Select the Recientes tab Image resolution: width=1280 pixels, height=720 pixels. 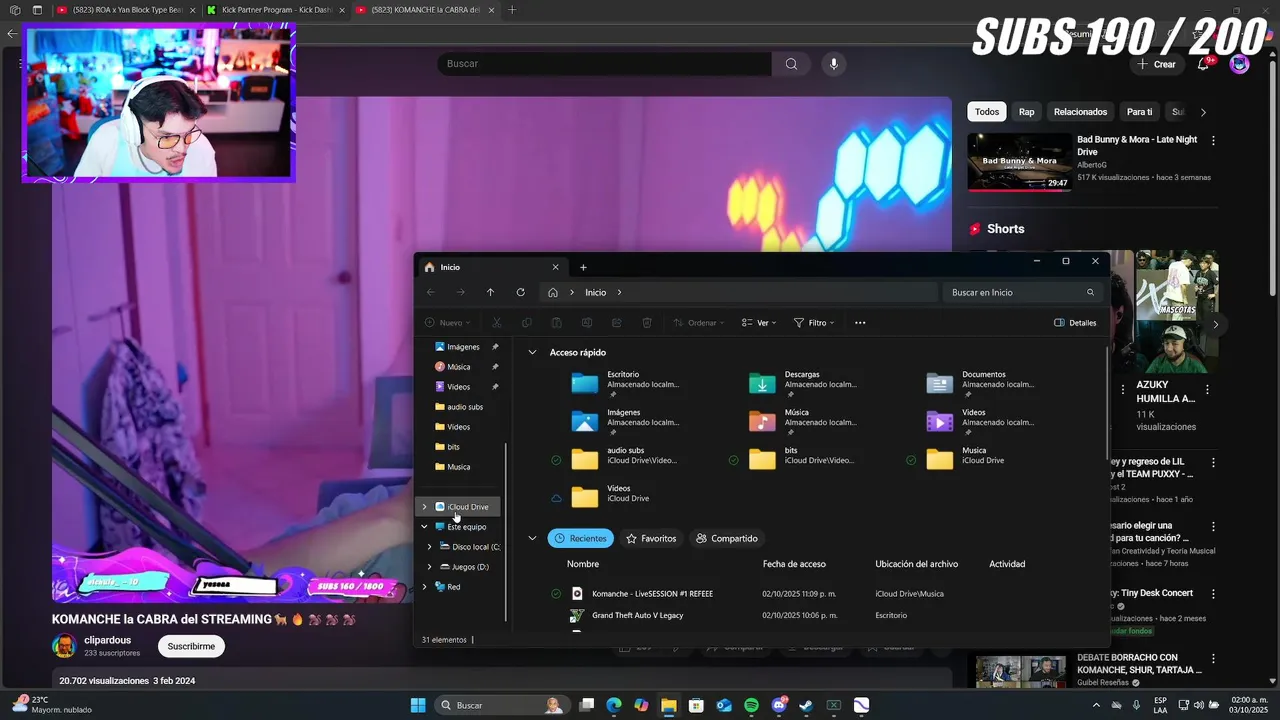pos(581,538)
